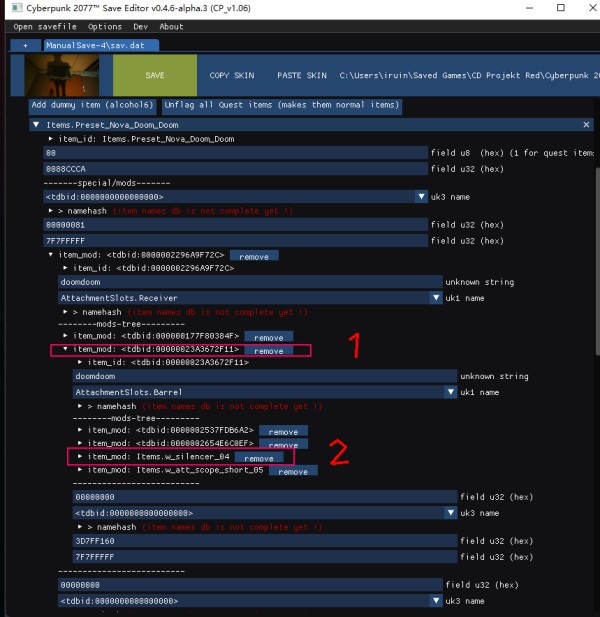
Task: Open the AttachmentSlots.Barrel dropdown
Action: 450,392
